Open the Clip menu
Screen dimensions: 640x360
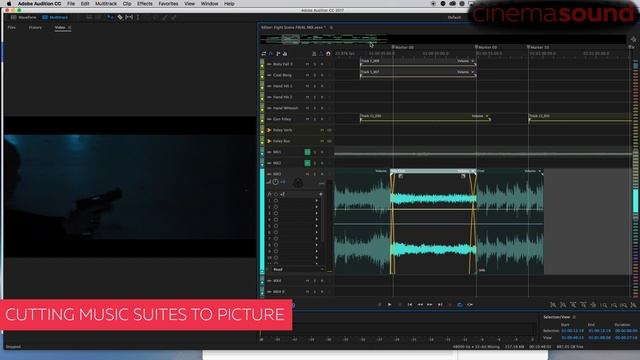127,4
